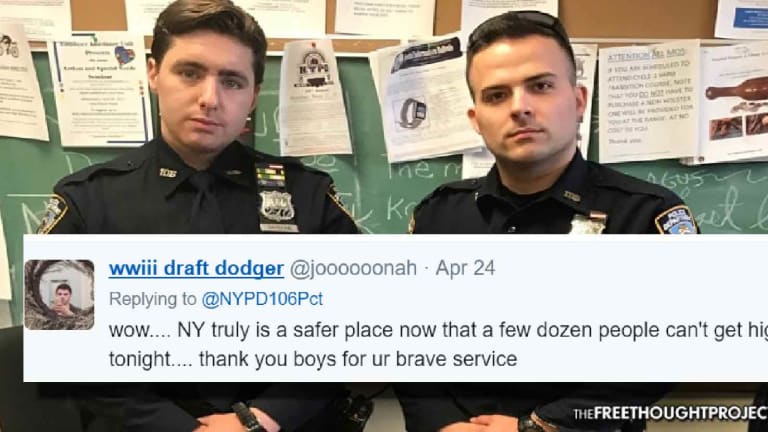Click The Free Thought Project watermark
This screenshot has width=768, height=432.
(x=670, y=414)
